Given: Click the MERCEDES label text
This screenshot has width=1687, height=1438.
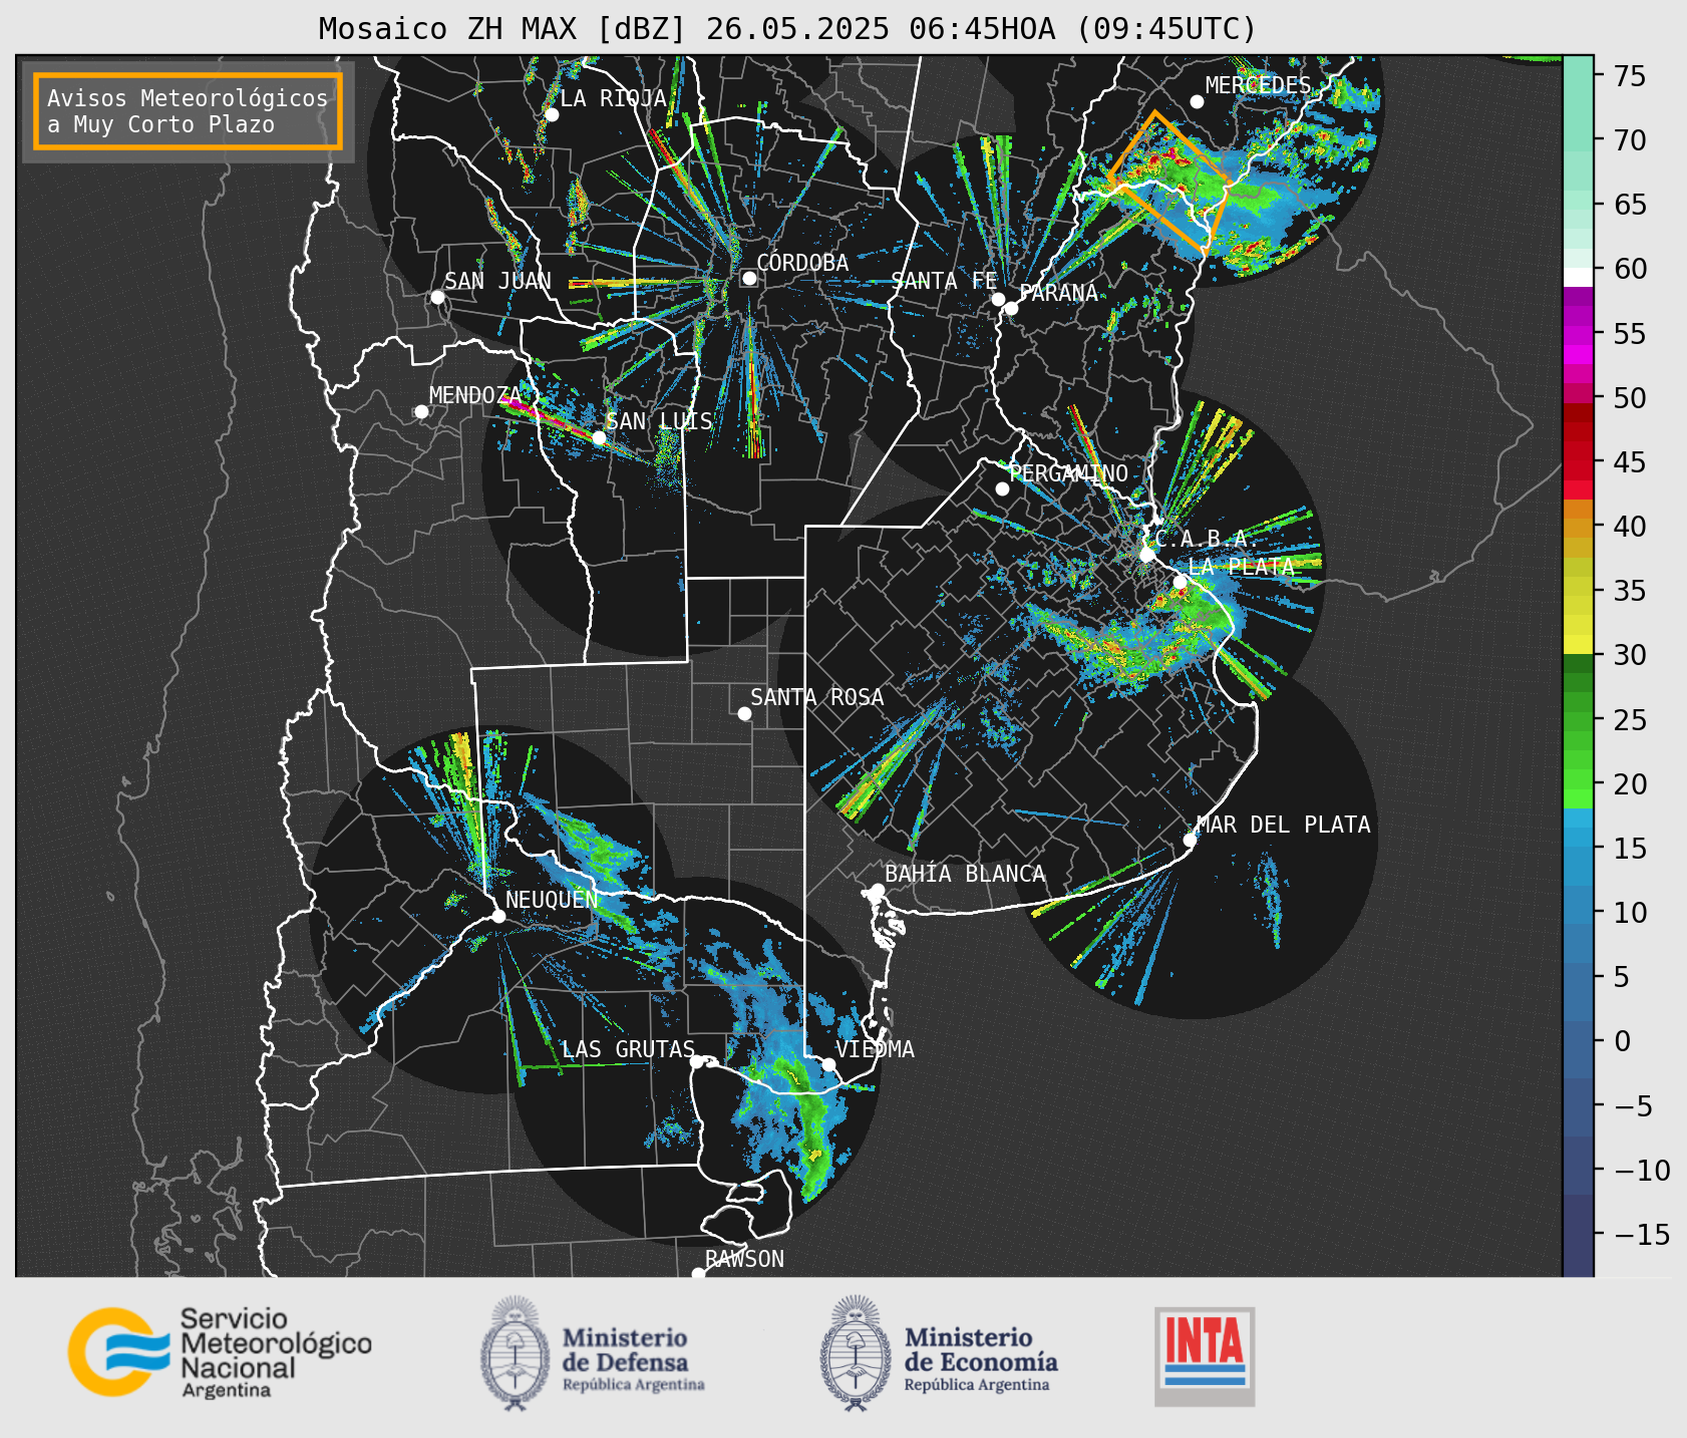Looking at the screenshot, I should [x=1258, y=85].
